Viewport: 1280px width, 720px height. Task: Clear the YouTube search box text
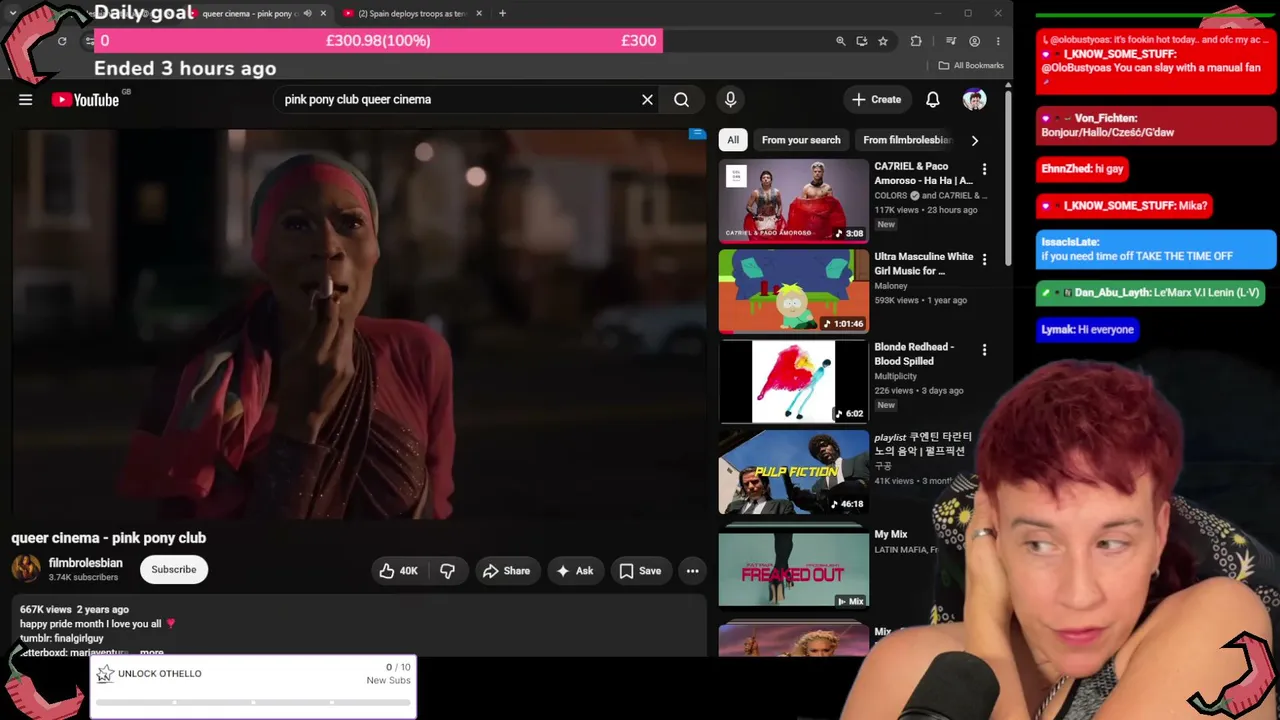click(x=647, y=99)
